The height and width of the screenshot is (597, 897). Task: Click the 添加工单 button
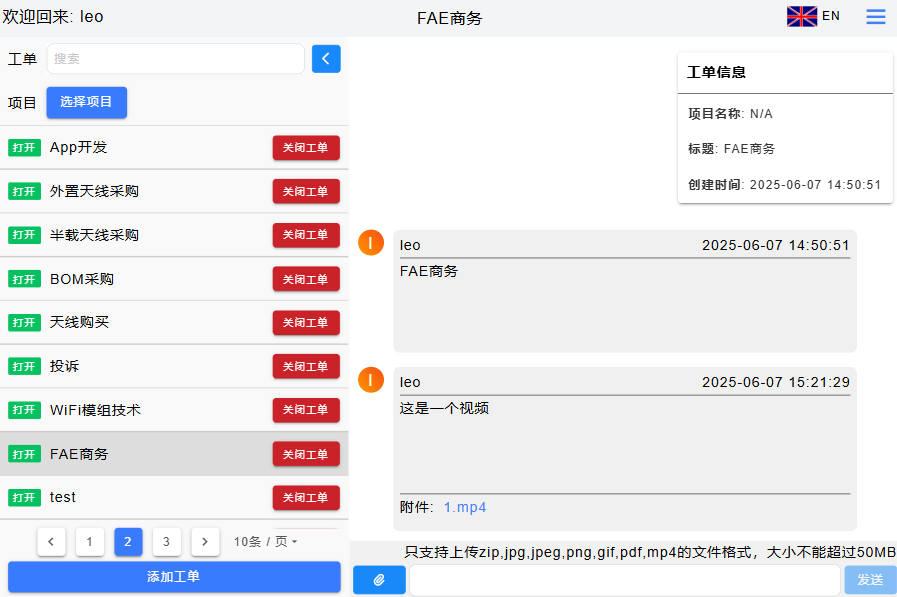174,576
